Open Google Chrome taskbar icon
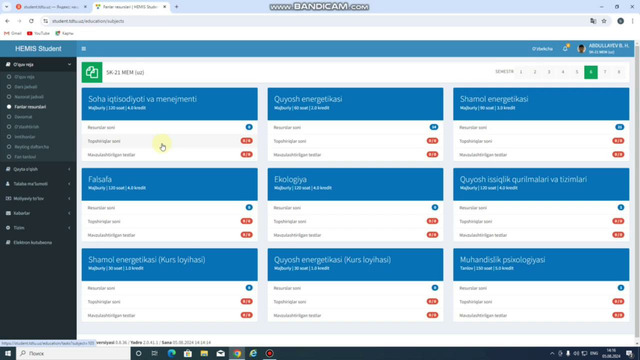 click(237, 353)
